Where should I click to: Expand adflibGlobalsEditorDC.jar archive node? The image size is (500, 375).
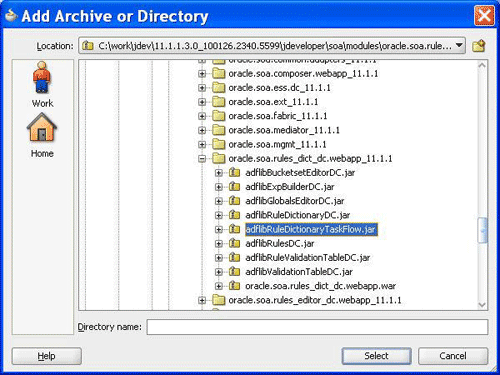(219, 201)
